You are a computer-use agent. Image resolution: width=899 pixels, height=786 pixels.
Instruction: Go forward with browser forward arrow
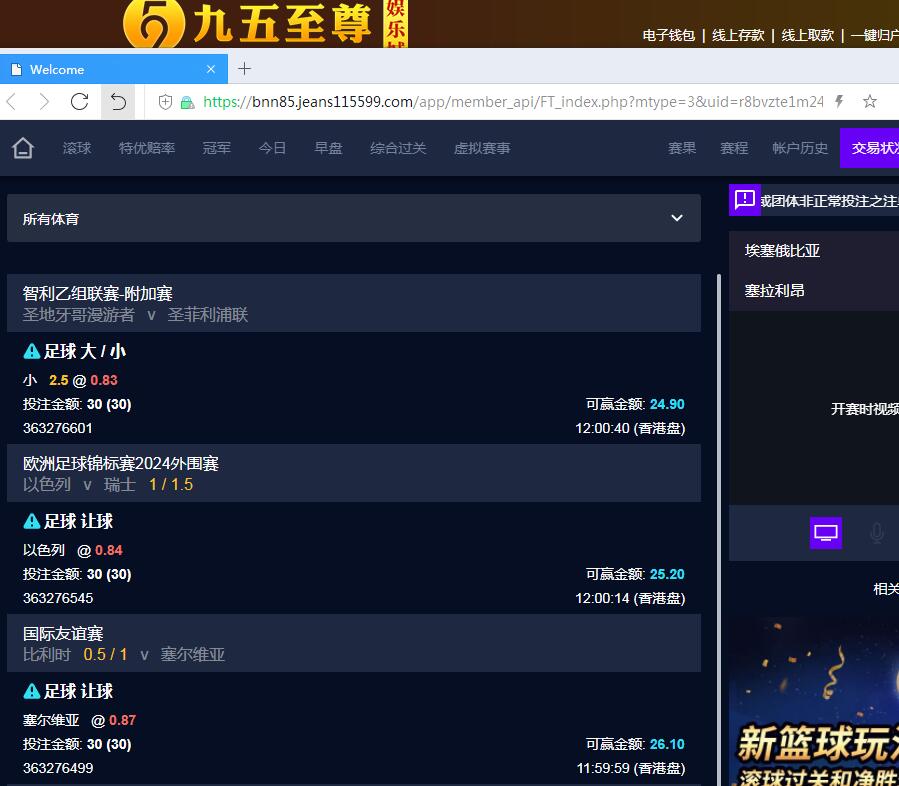coord(44,102)
